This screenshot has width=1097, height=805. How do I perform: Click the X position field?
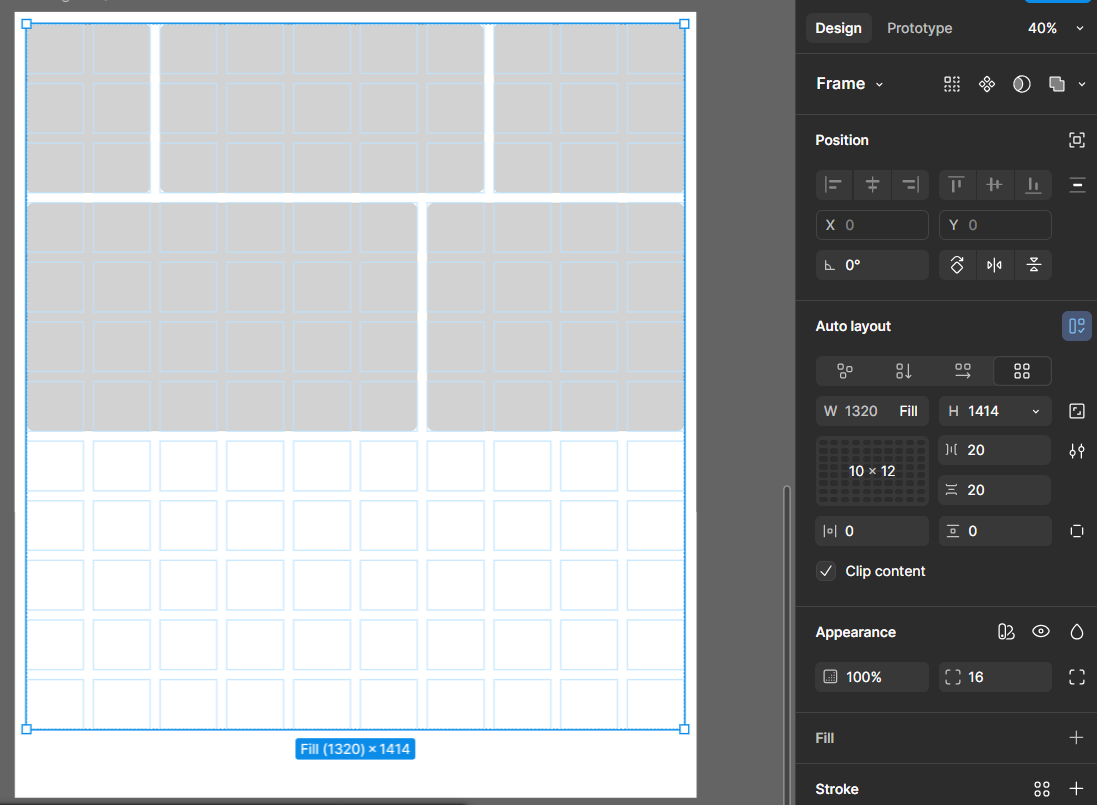(872, 225)
